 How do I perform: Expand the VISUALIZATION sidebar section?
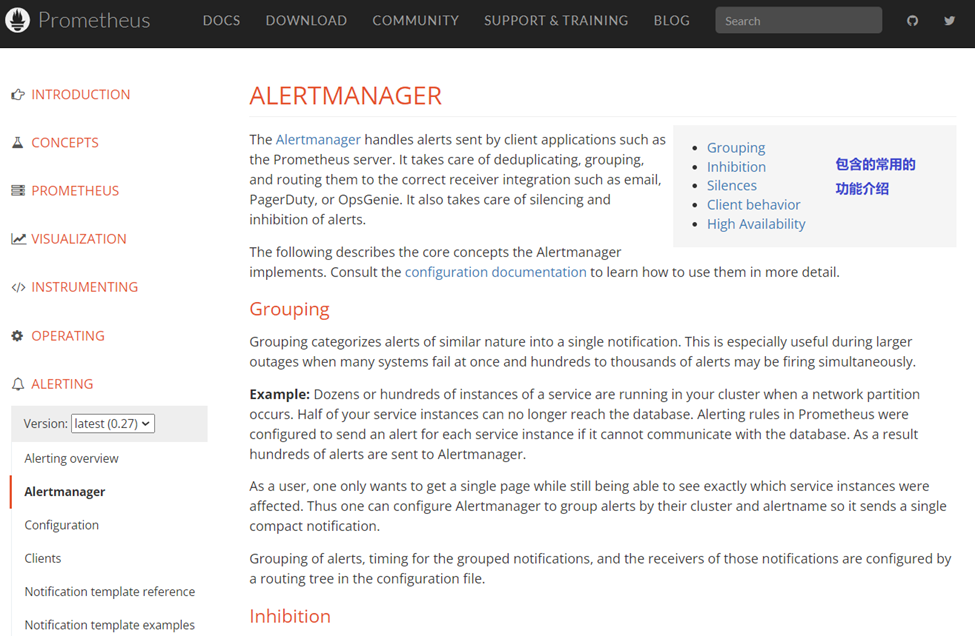[x=78, y=239]
